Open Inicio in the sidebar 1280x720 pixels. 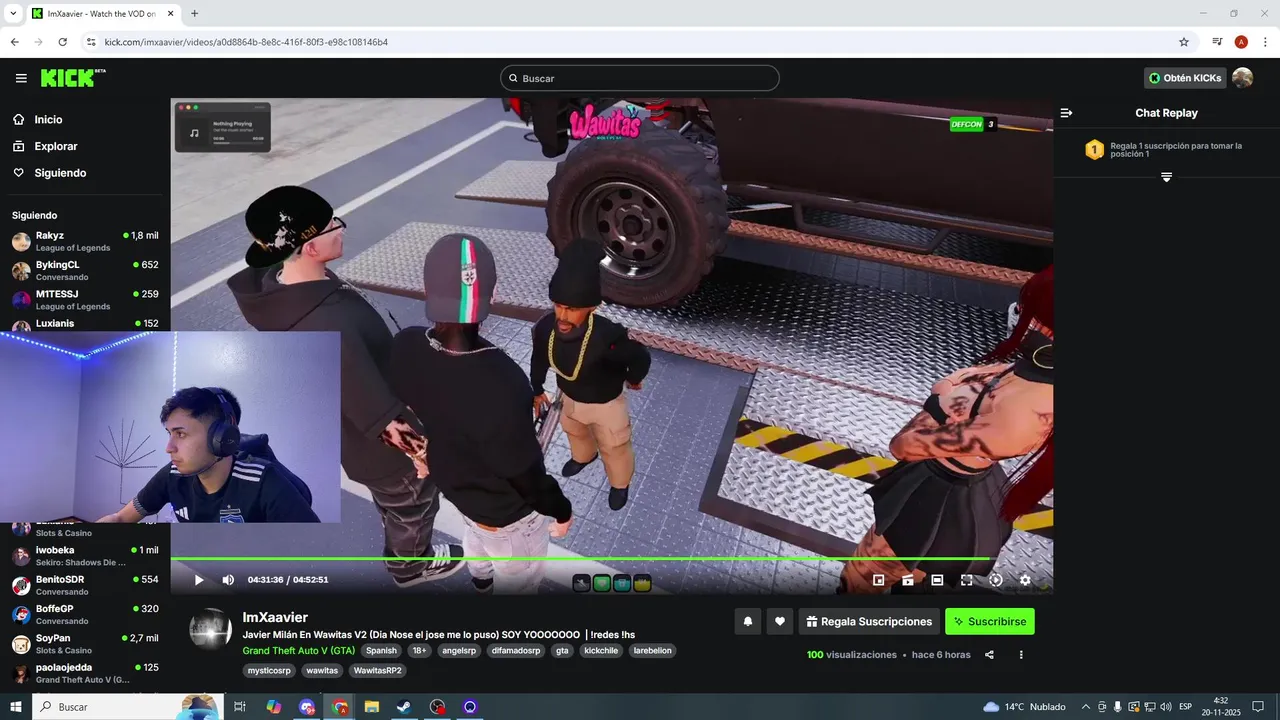pyautogui.click(x=48, y=120)
